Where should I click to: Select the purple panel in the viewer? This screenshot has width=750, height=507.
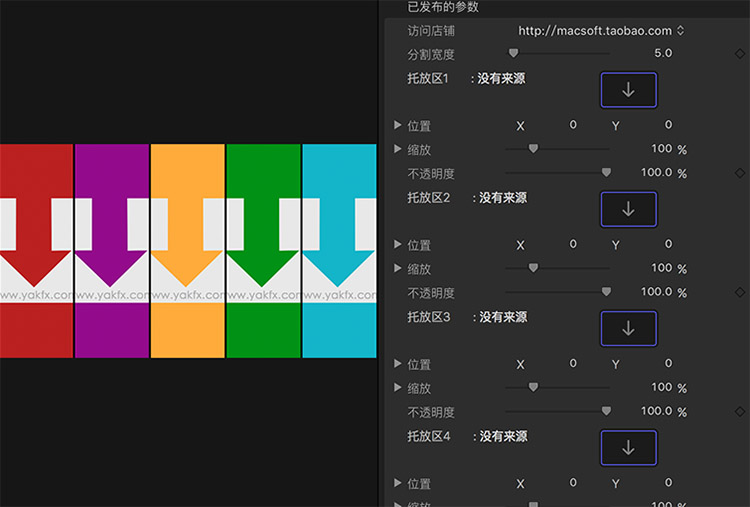(x=112, y=251)
